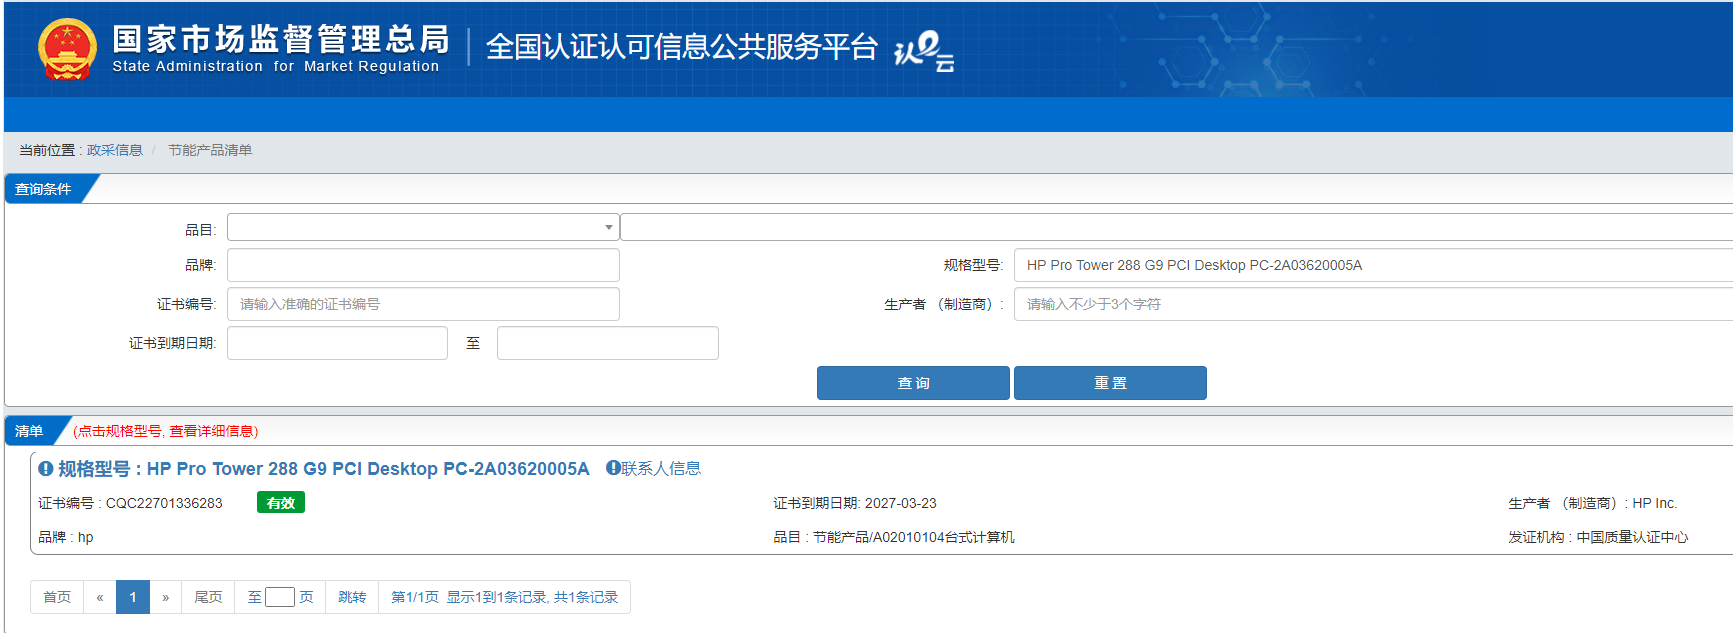1733x633 pixels.
Task: Click the page number jump input box
Action: click(x=280, y=597)
